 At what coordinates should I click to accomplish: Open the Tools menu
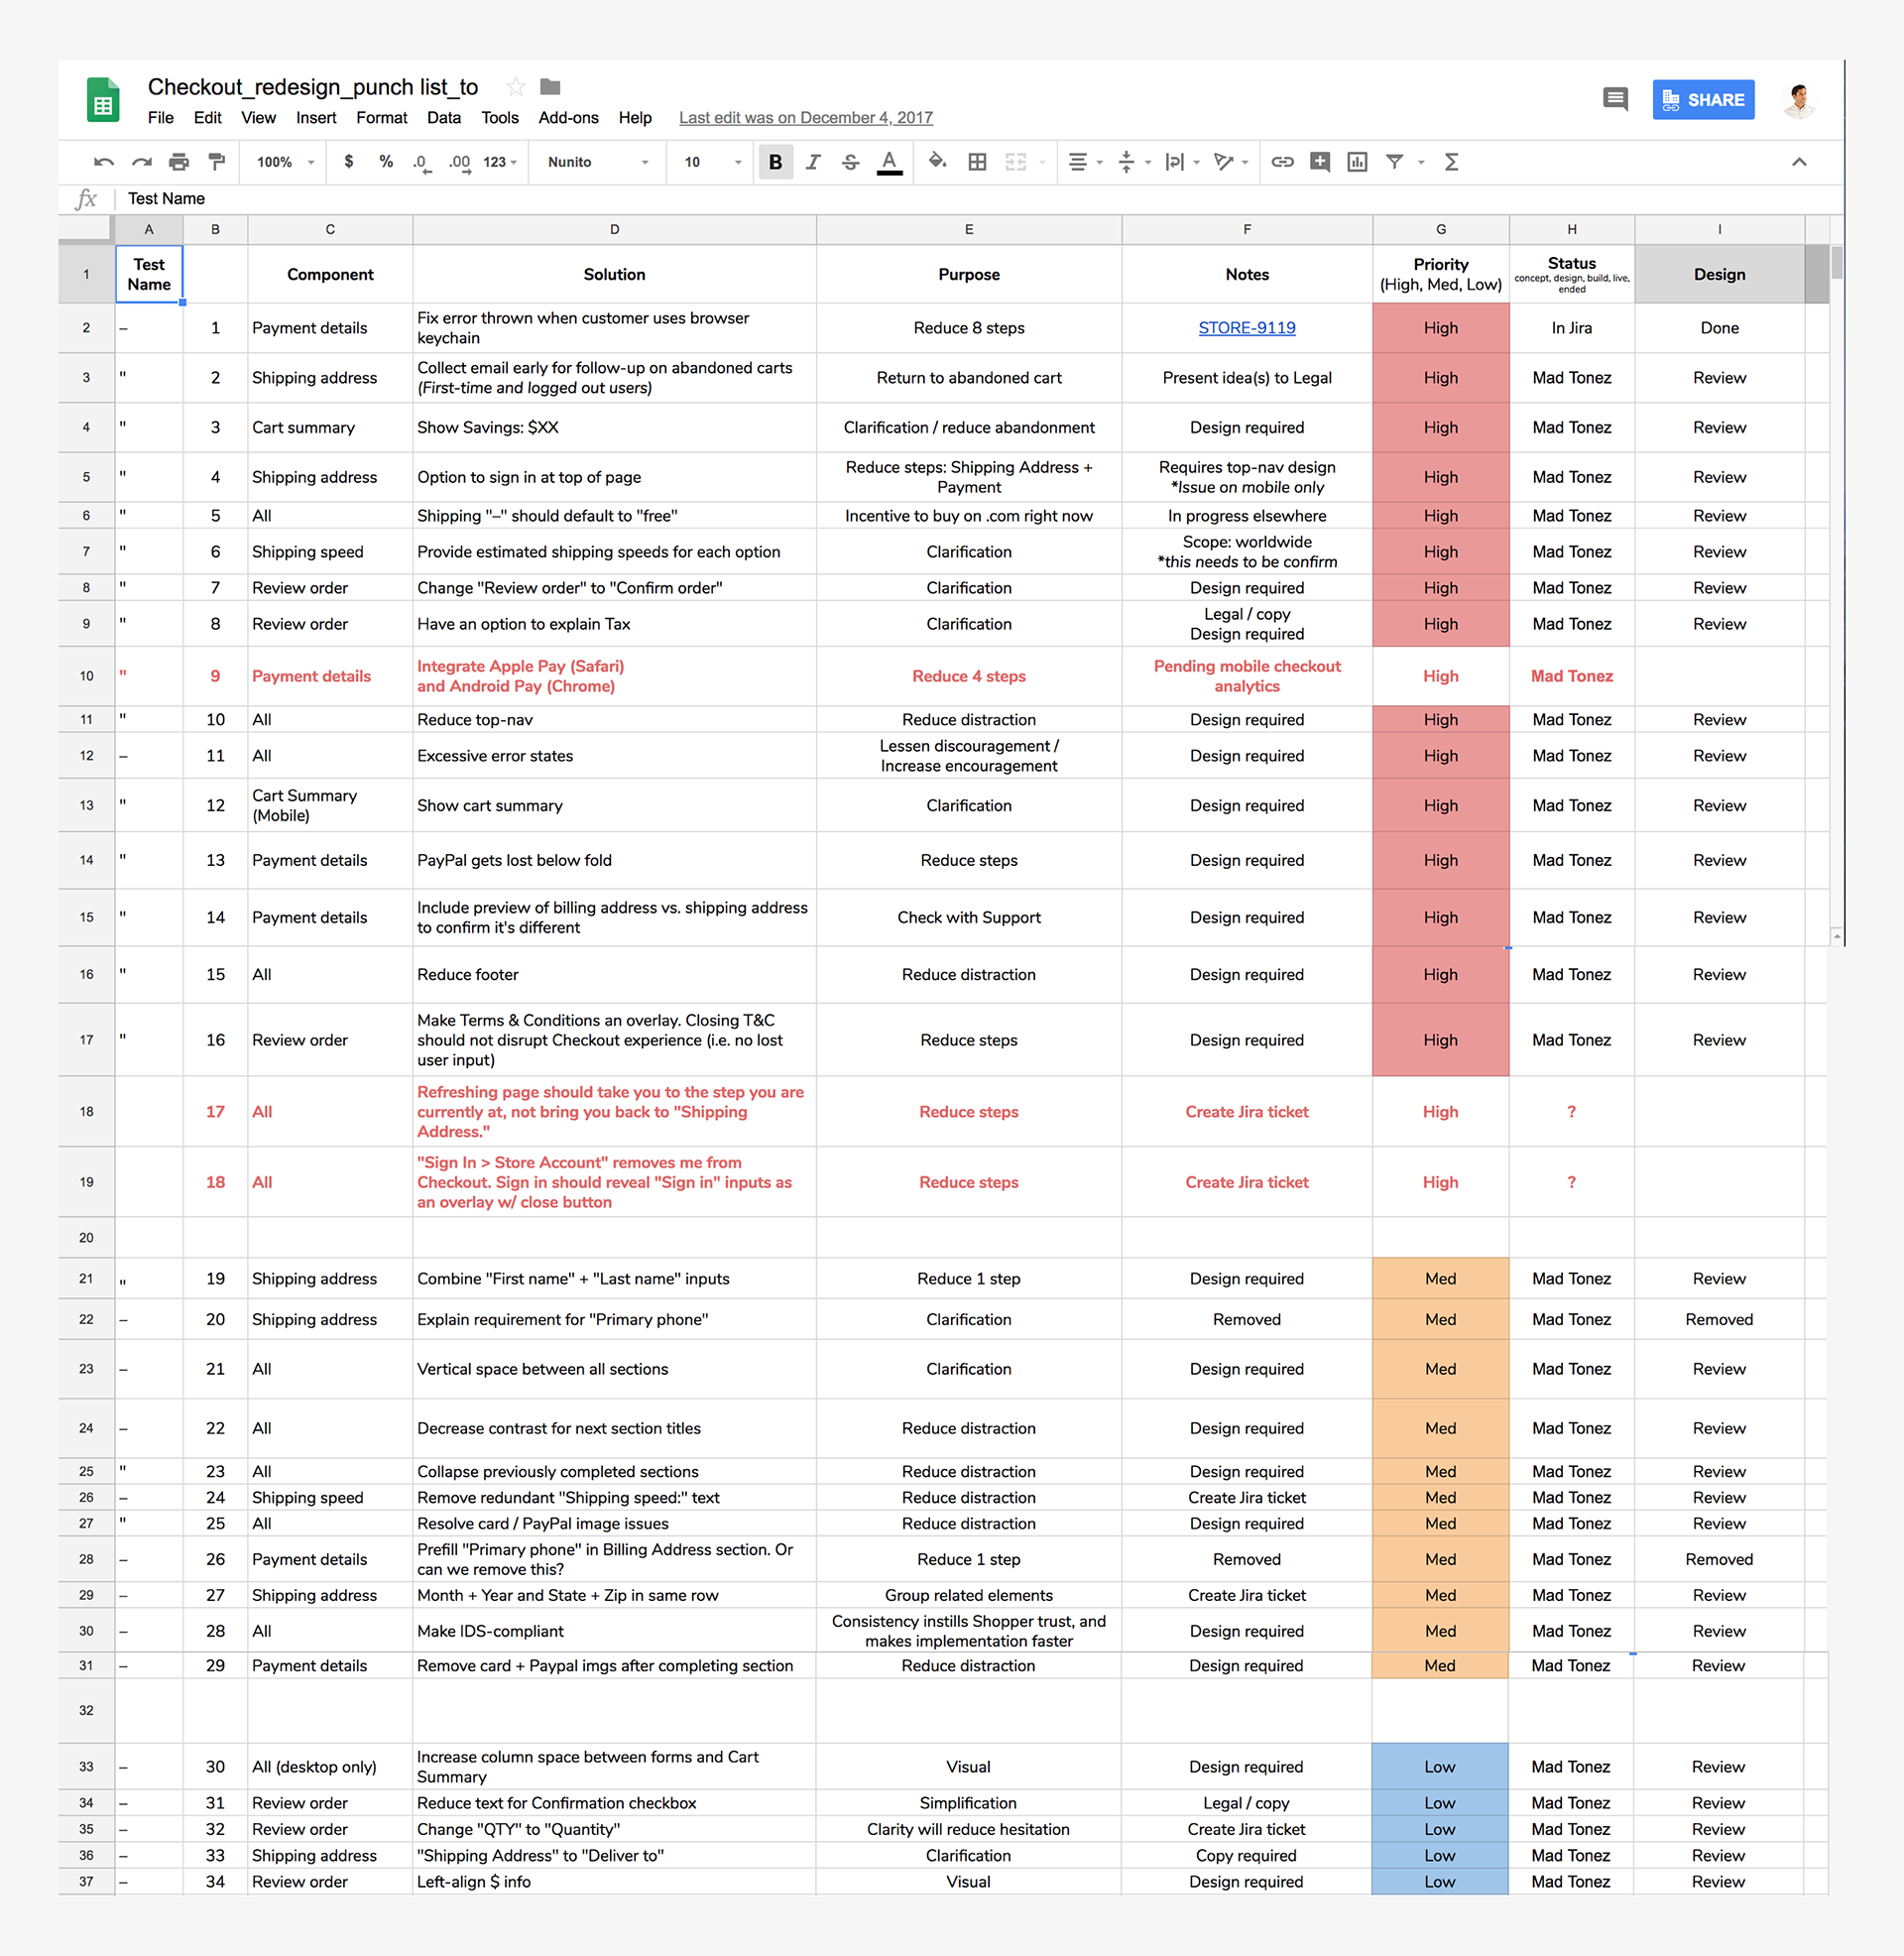click(x=500, y=118)
